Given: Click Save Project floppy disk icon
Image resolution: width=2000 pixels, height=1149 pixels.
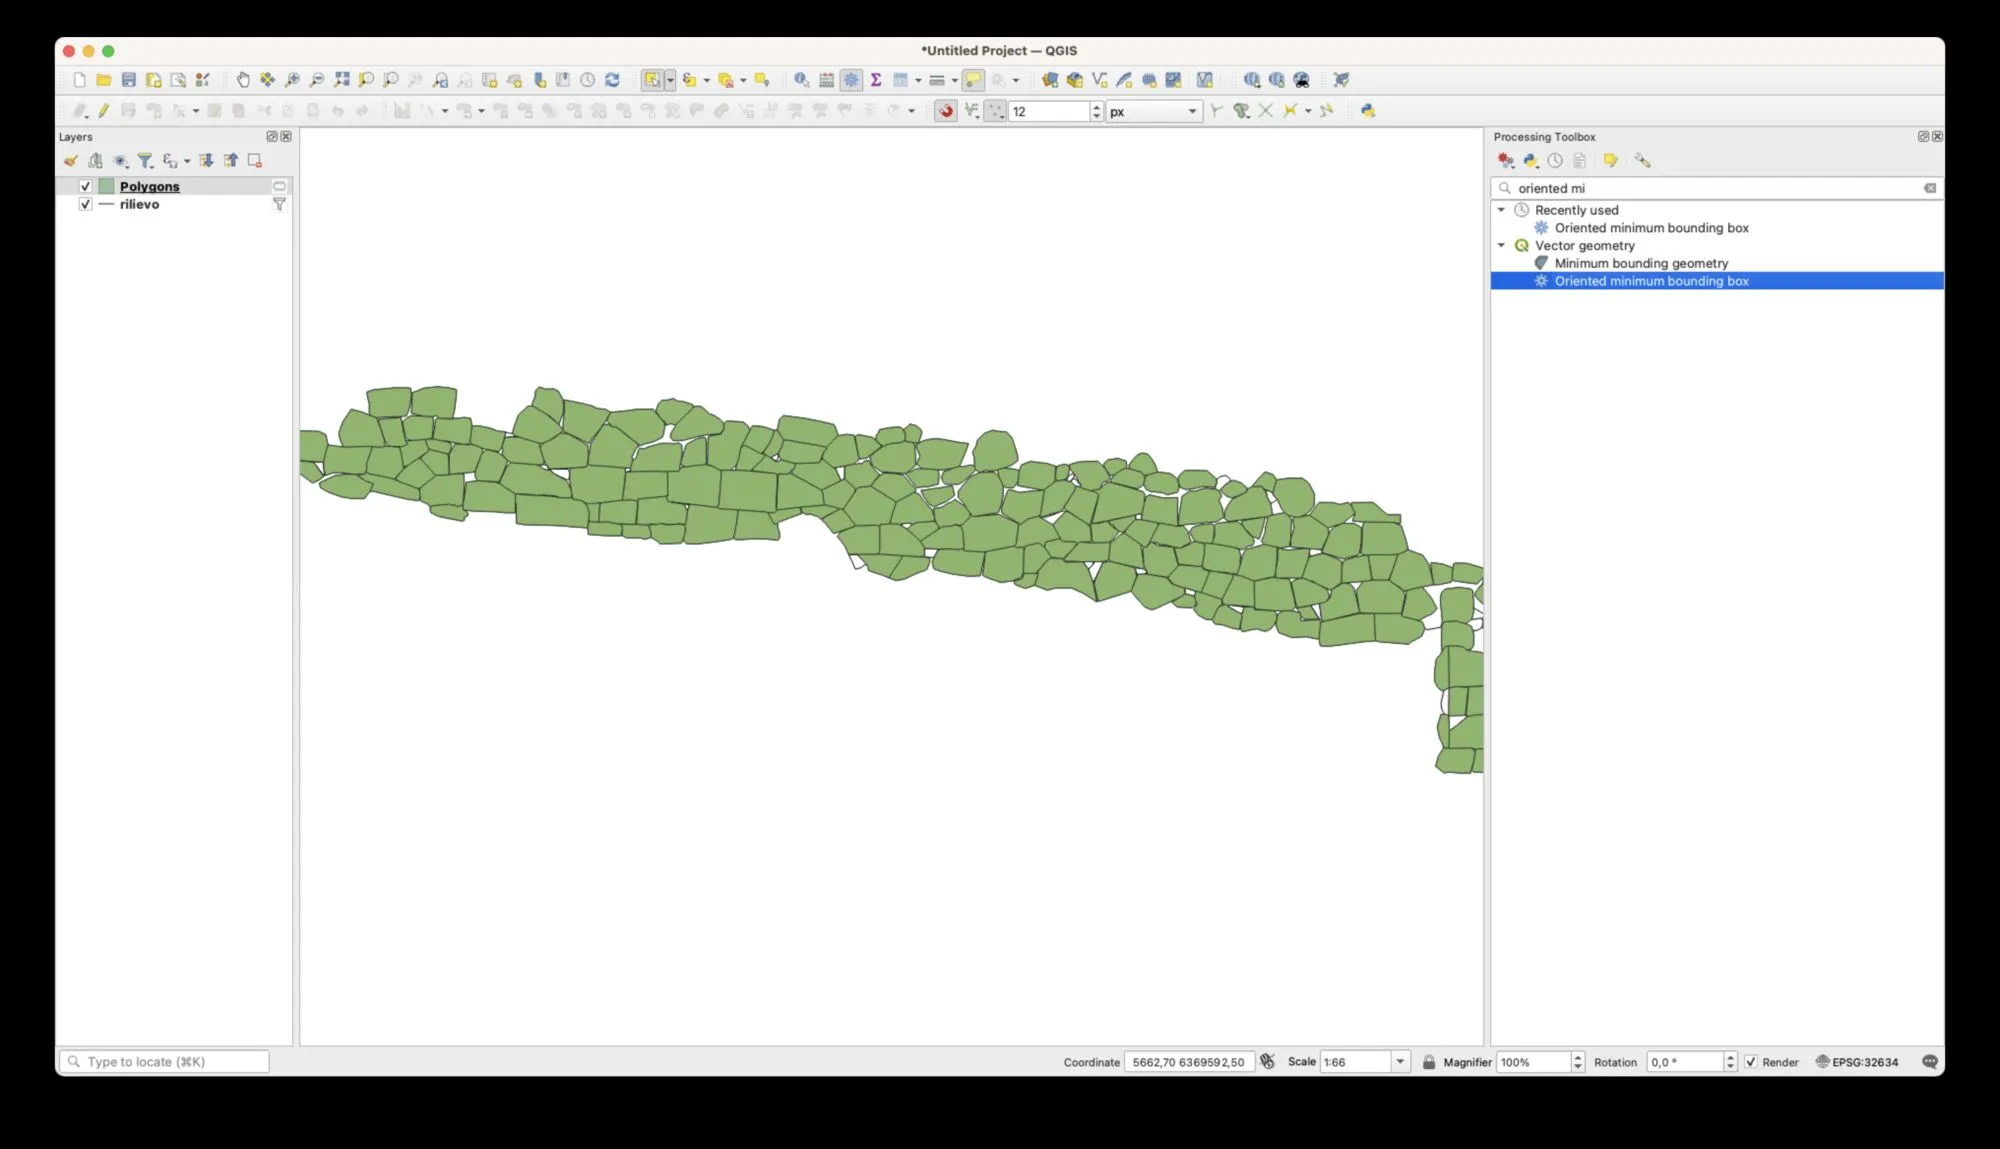Looking at the screenshot, I should pyautogui.click(x=129, y=80).
